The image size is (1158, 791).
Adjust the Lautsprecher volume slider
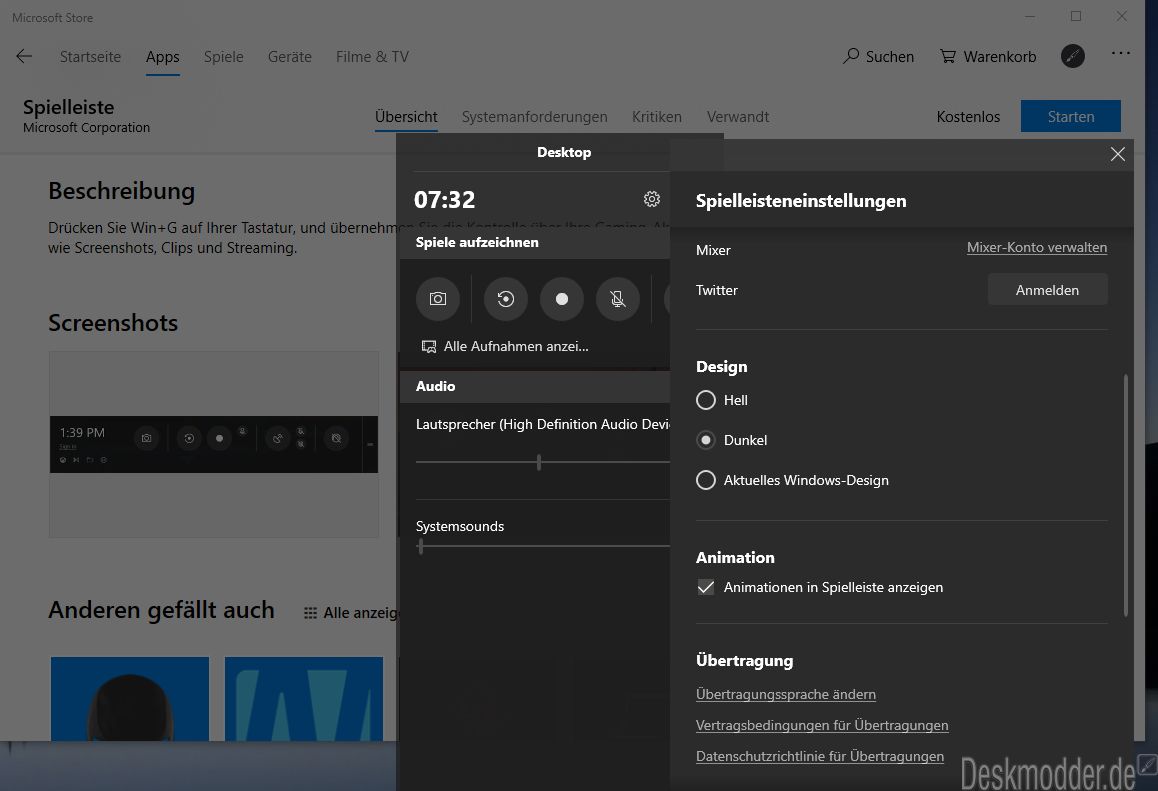pyautogui.click(x=539, y=462)
